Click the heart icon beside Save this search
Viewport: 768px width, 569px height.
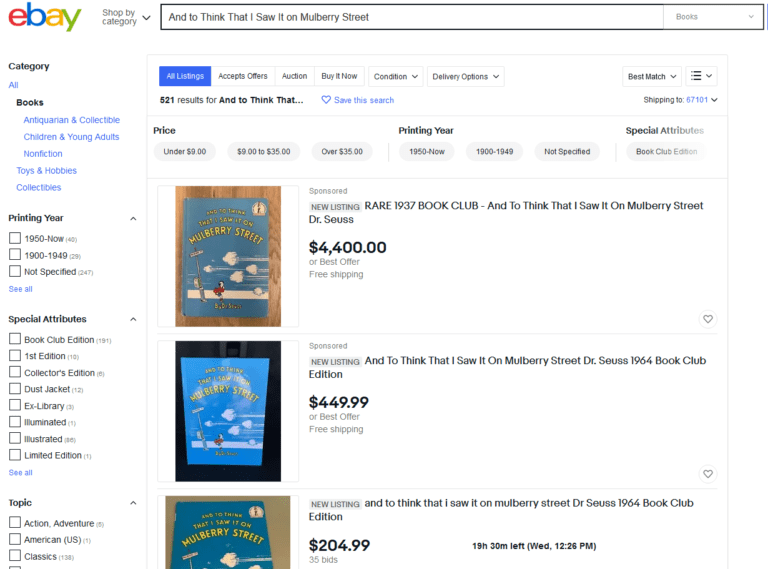(x=326, y=100)
